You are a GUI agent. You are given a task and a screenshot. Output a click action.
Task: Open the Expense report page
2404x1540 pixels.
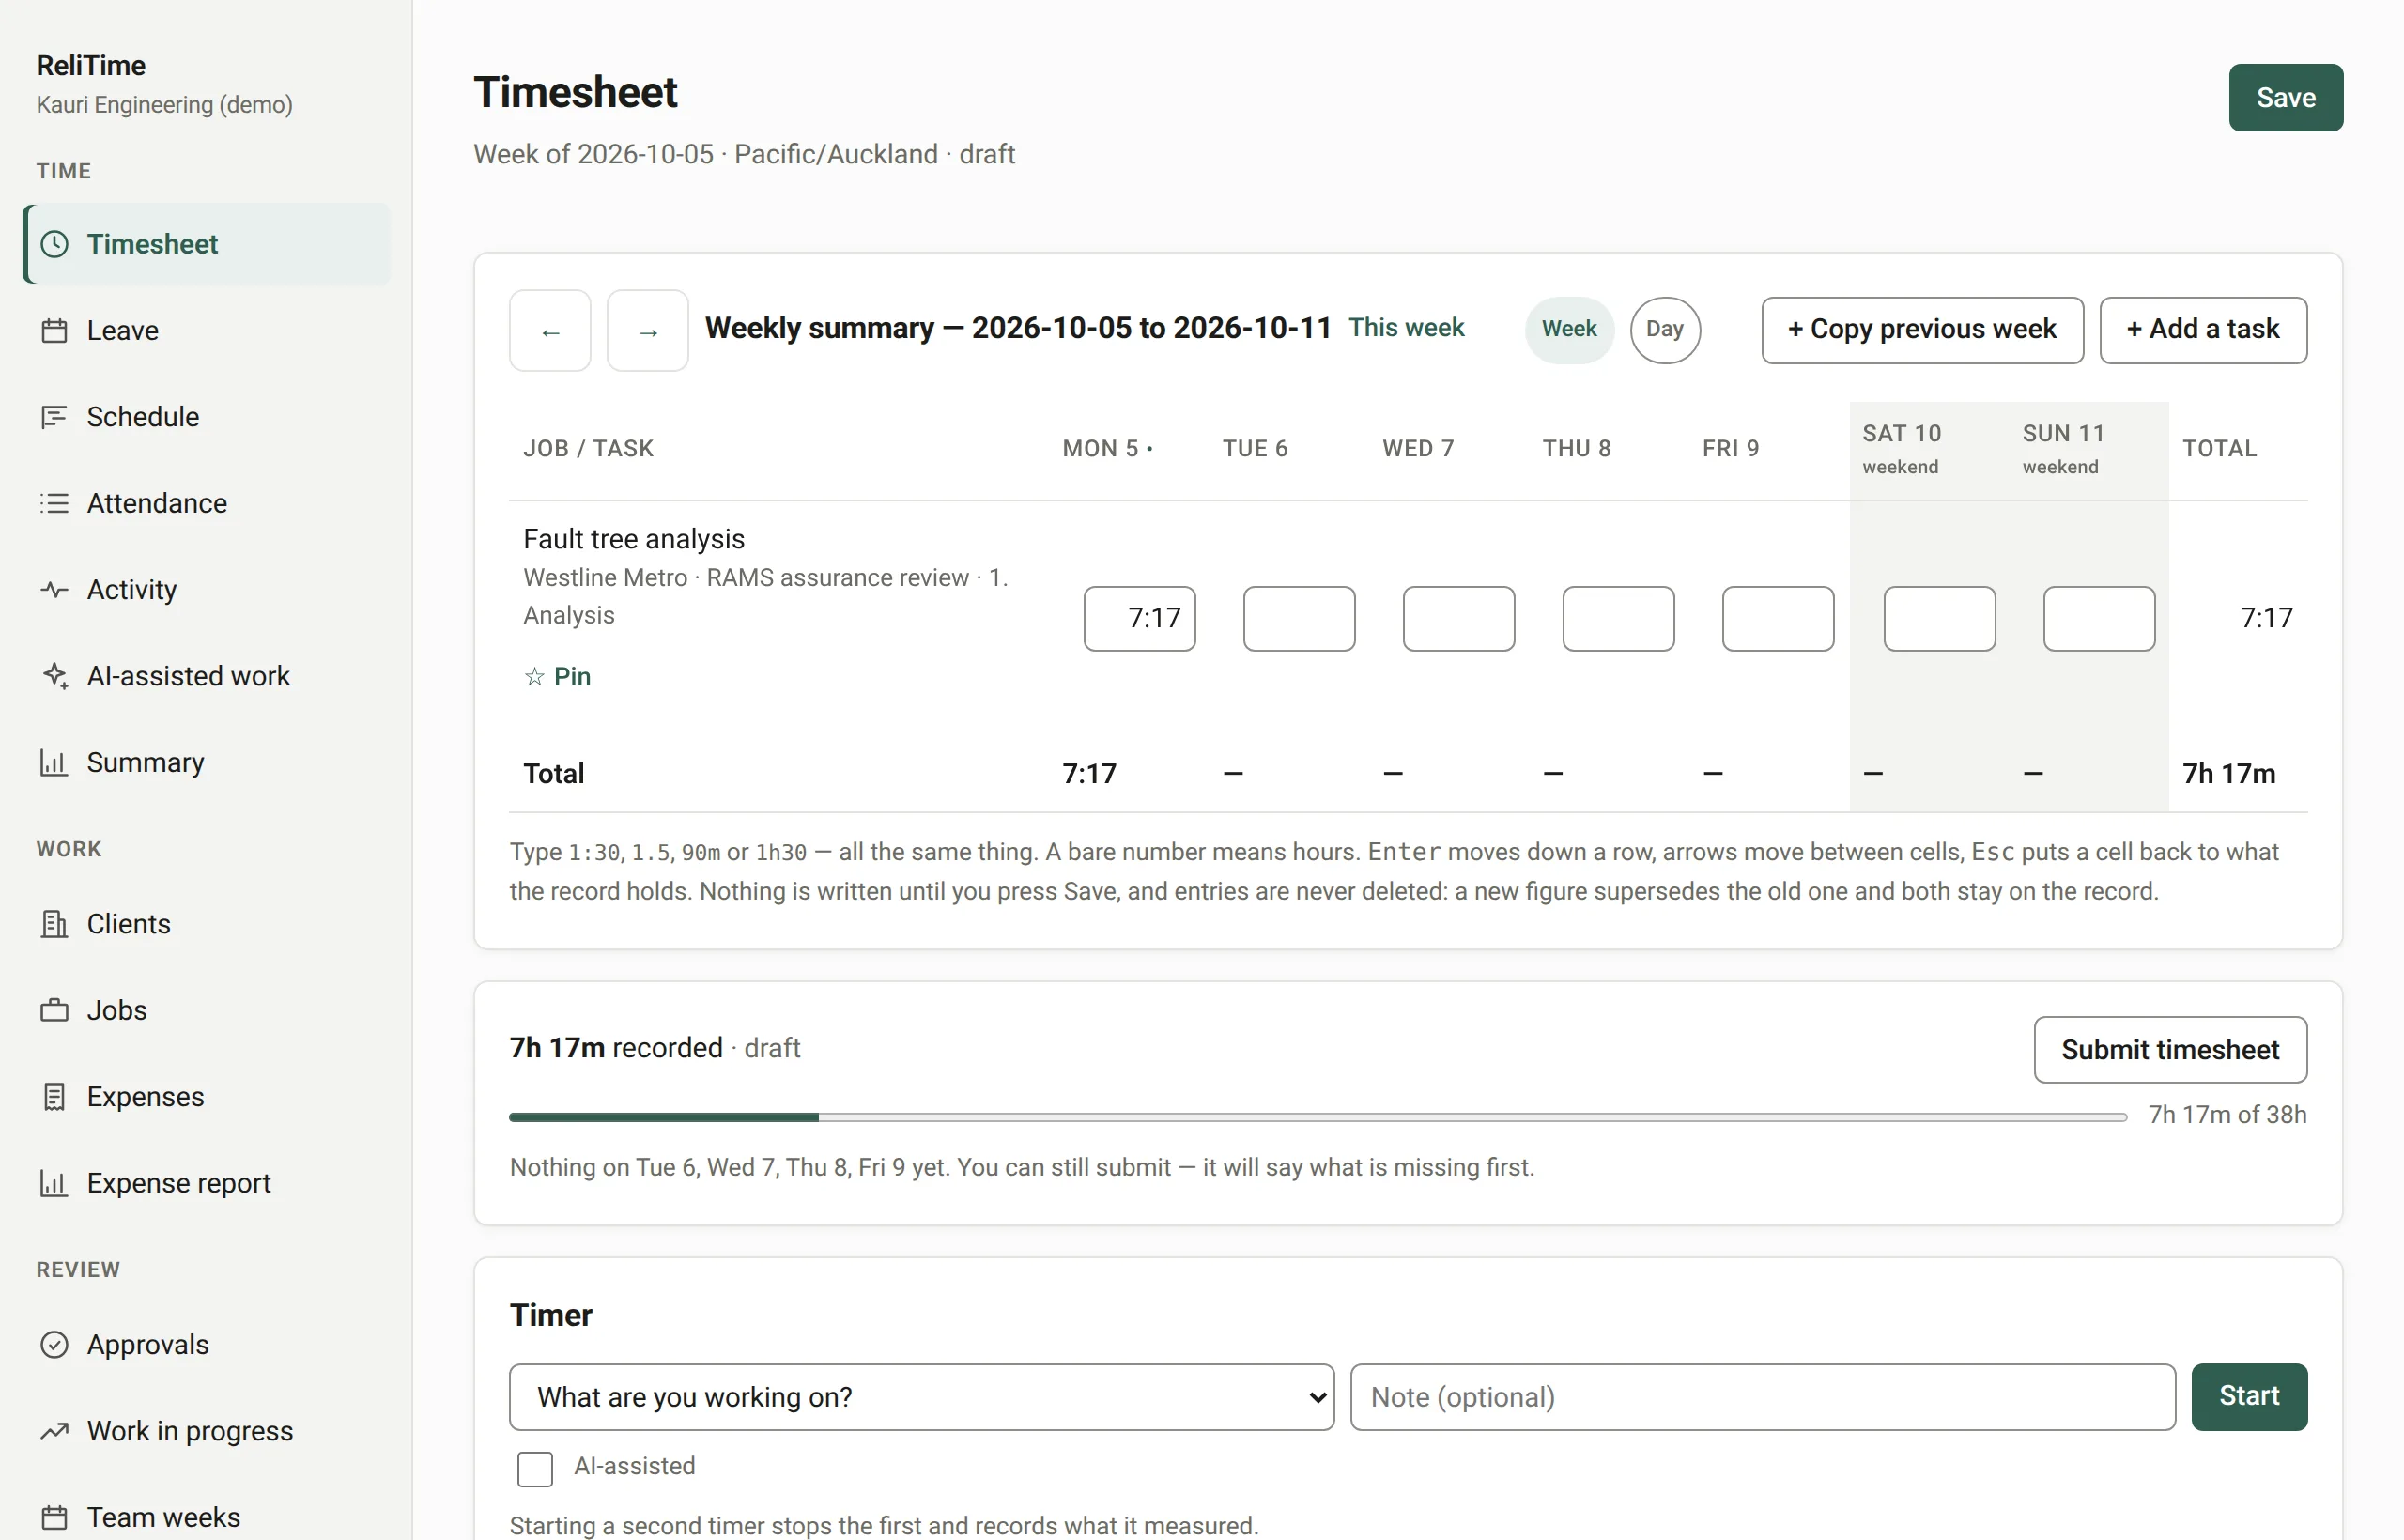click(x=208, y=1183)
